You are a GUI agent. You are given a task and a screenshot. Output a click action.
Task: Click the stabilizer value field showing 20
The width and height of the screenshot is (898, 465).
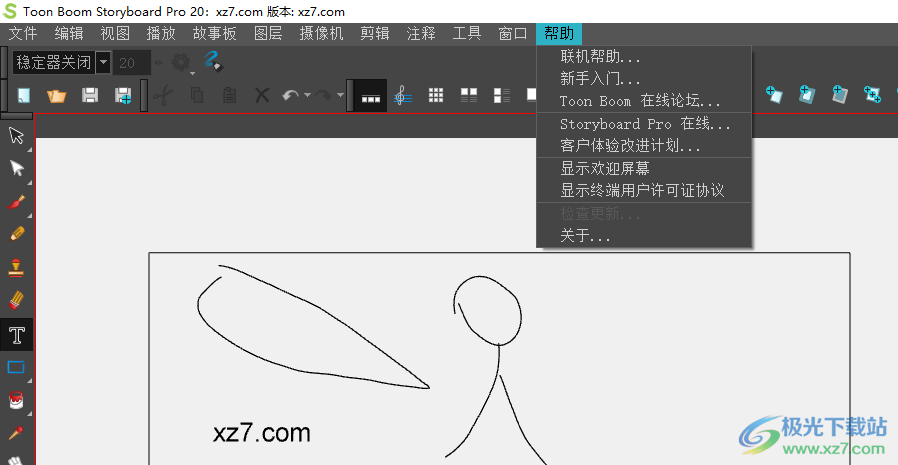click(x=132, y=62)
